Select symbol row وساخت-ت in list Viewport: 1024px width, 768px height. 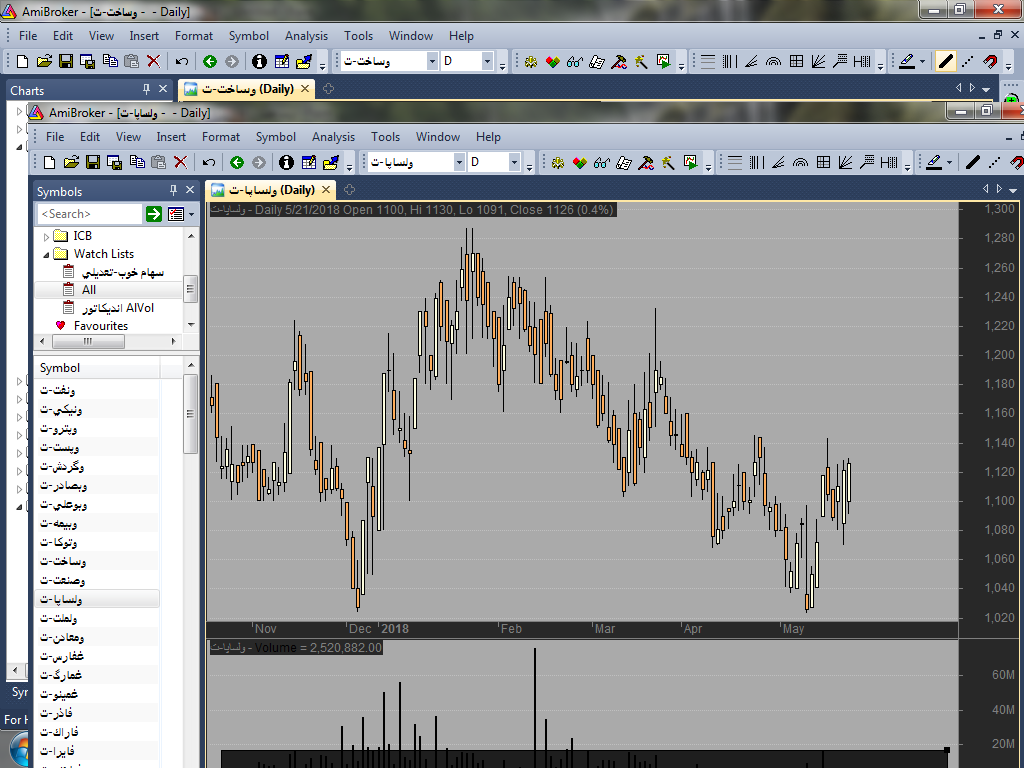click(x=97, y=562)
